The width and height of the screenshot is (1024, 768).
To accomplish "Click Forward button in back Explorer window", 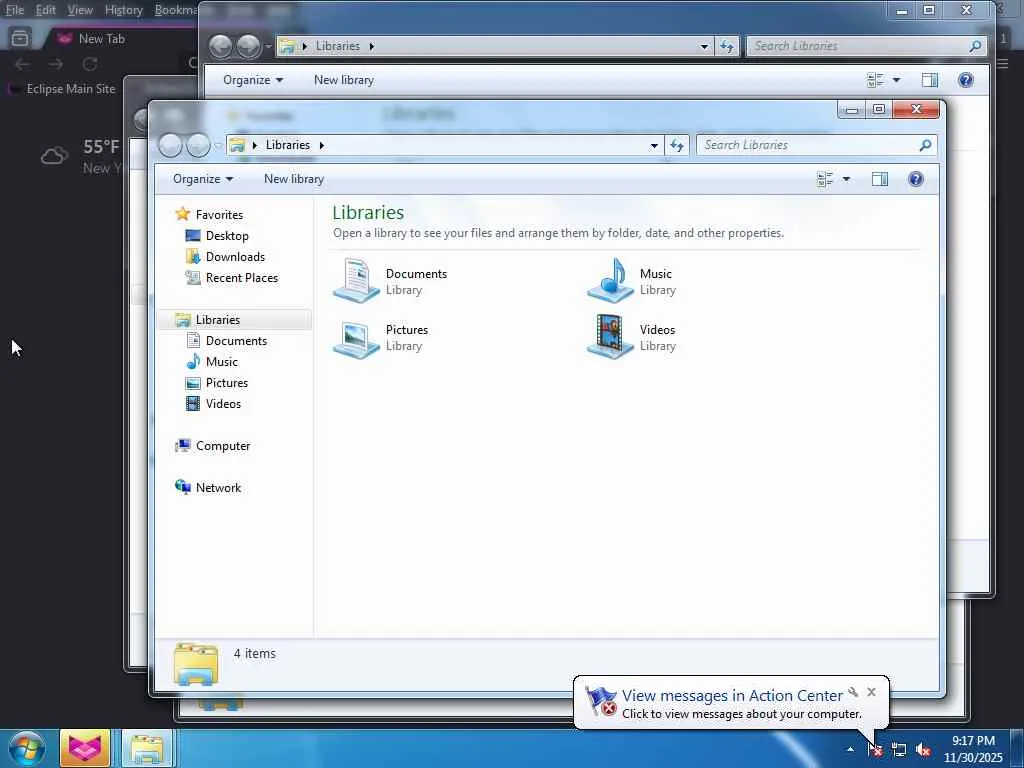I will click(248, 46).
